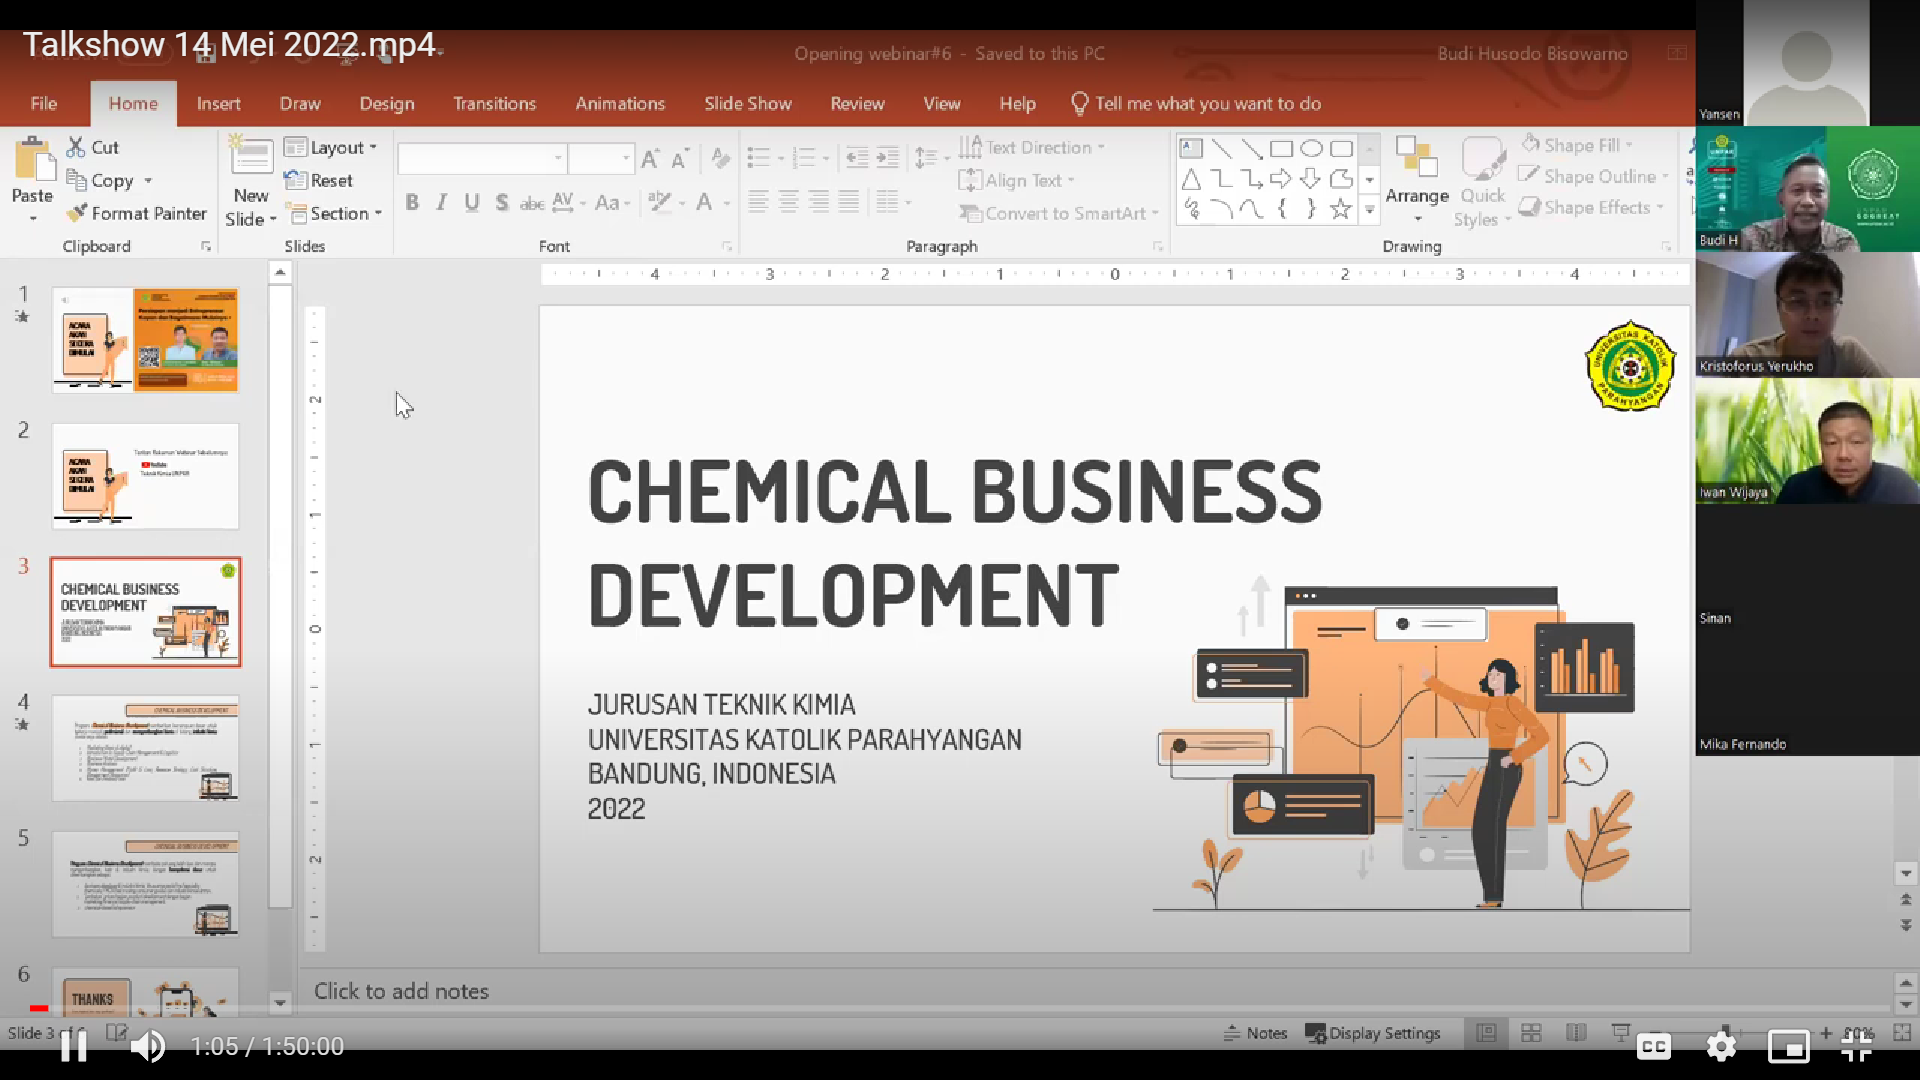Select the star shape in gallery
1920x1080 pixels.
click(1340, 209)
